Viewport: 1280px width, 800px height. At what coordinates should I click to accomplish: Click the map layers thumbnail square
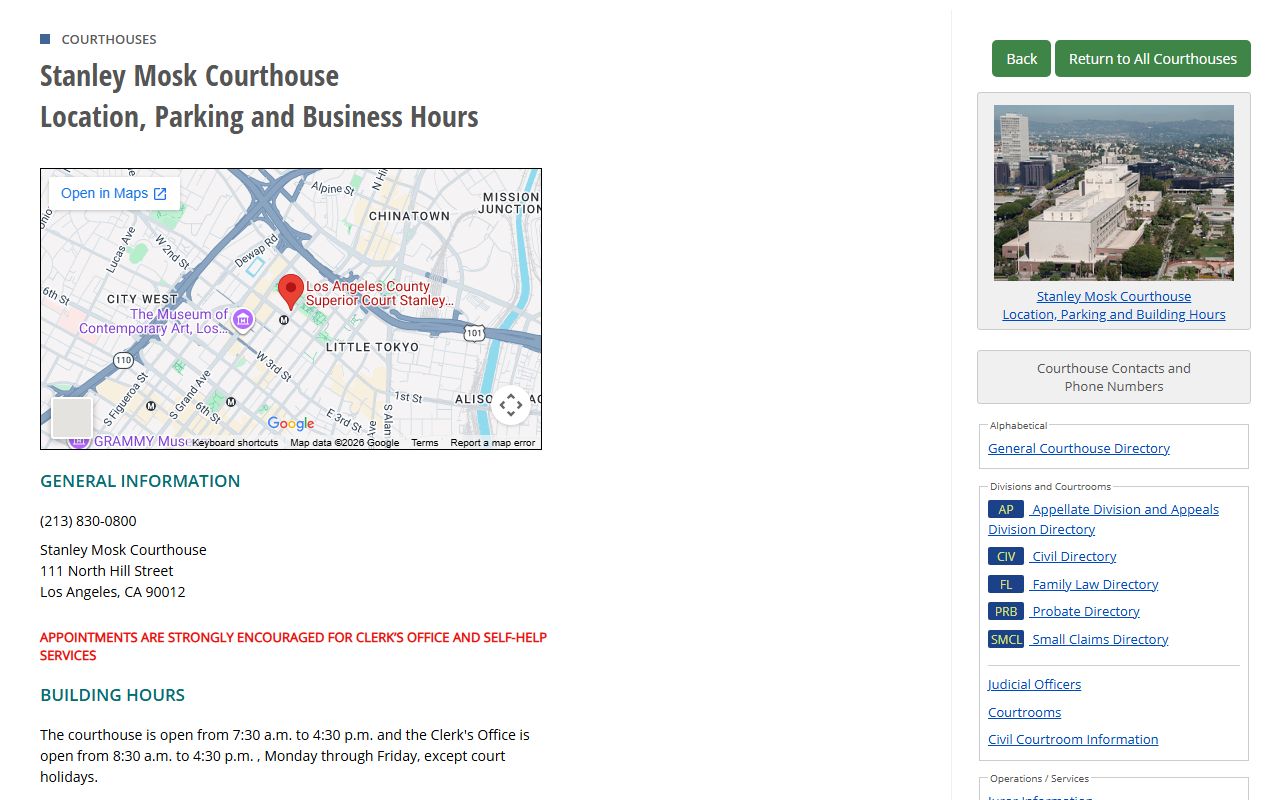coord(72,418)
